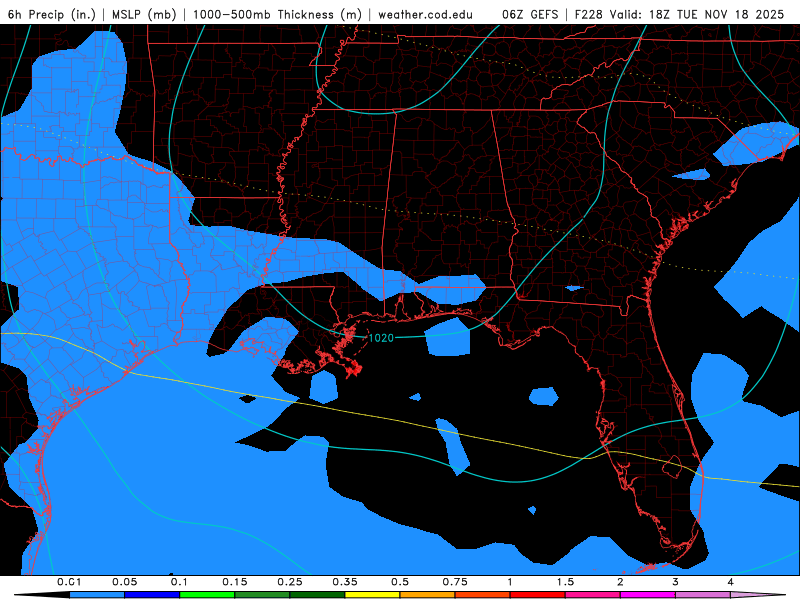Click the '1000-500mb Thickness (m)' label
This screenshot has height=600, width=800.
[x=277, y=14]
